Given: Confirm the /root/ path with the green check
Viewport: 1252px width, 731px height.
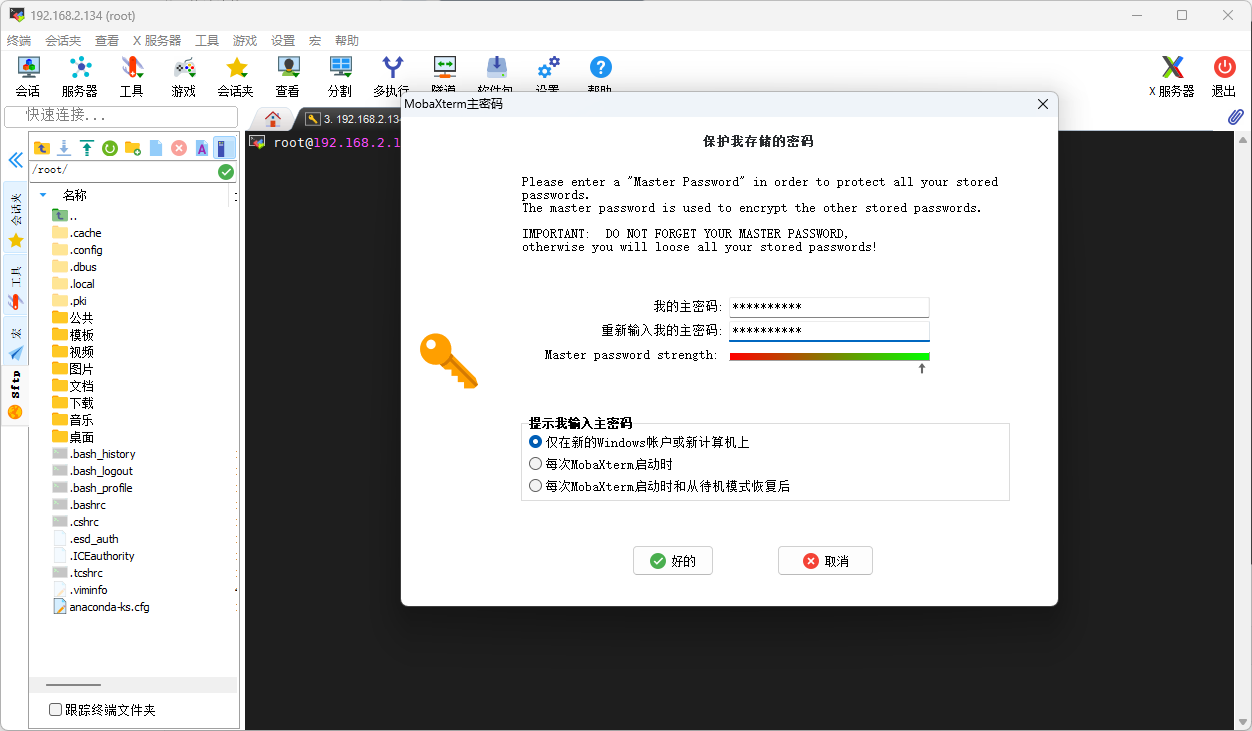Looking at the screenshot, I should click(226, 172).
